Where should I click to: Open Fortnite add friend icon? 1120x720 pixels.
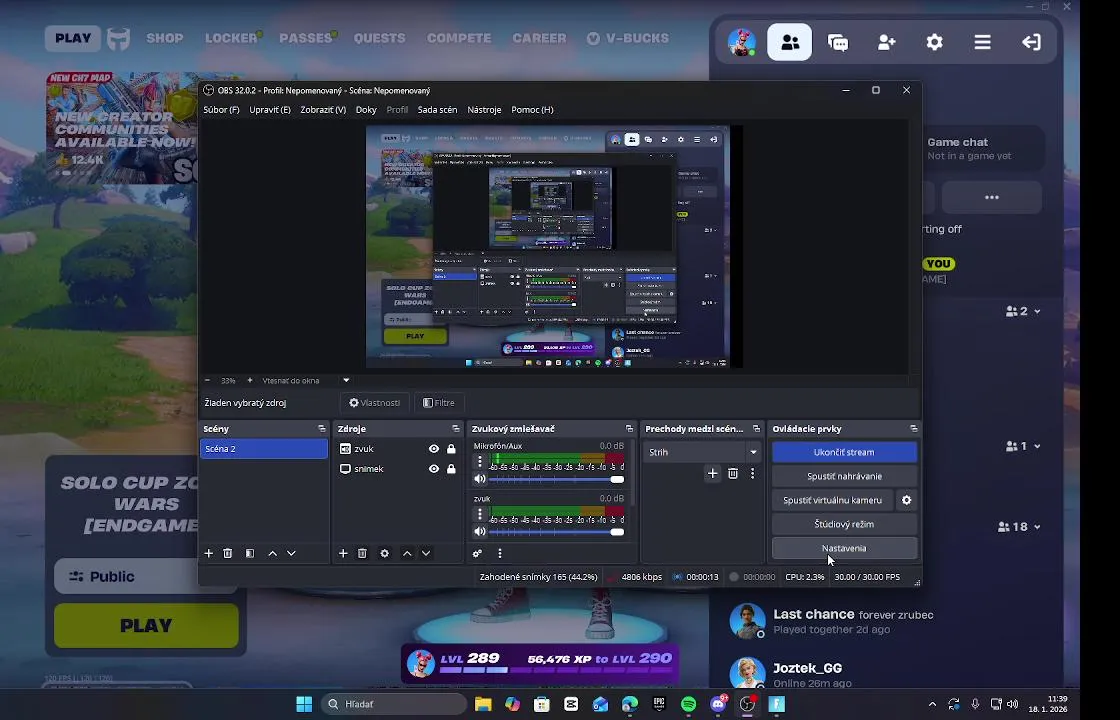click(886, 42)
